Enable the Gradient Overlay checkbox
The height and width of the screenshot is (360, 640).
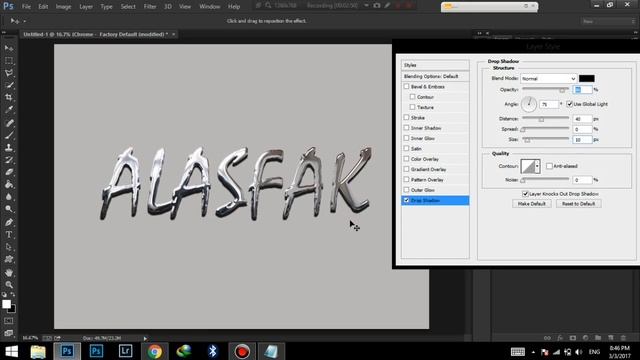coord(406,169)
